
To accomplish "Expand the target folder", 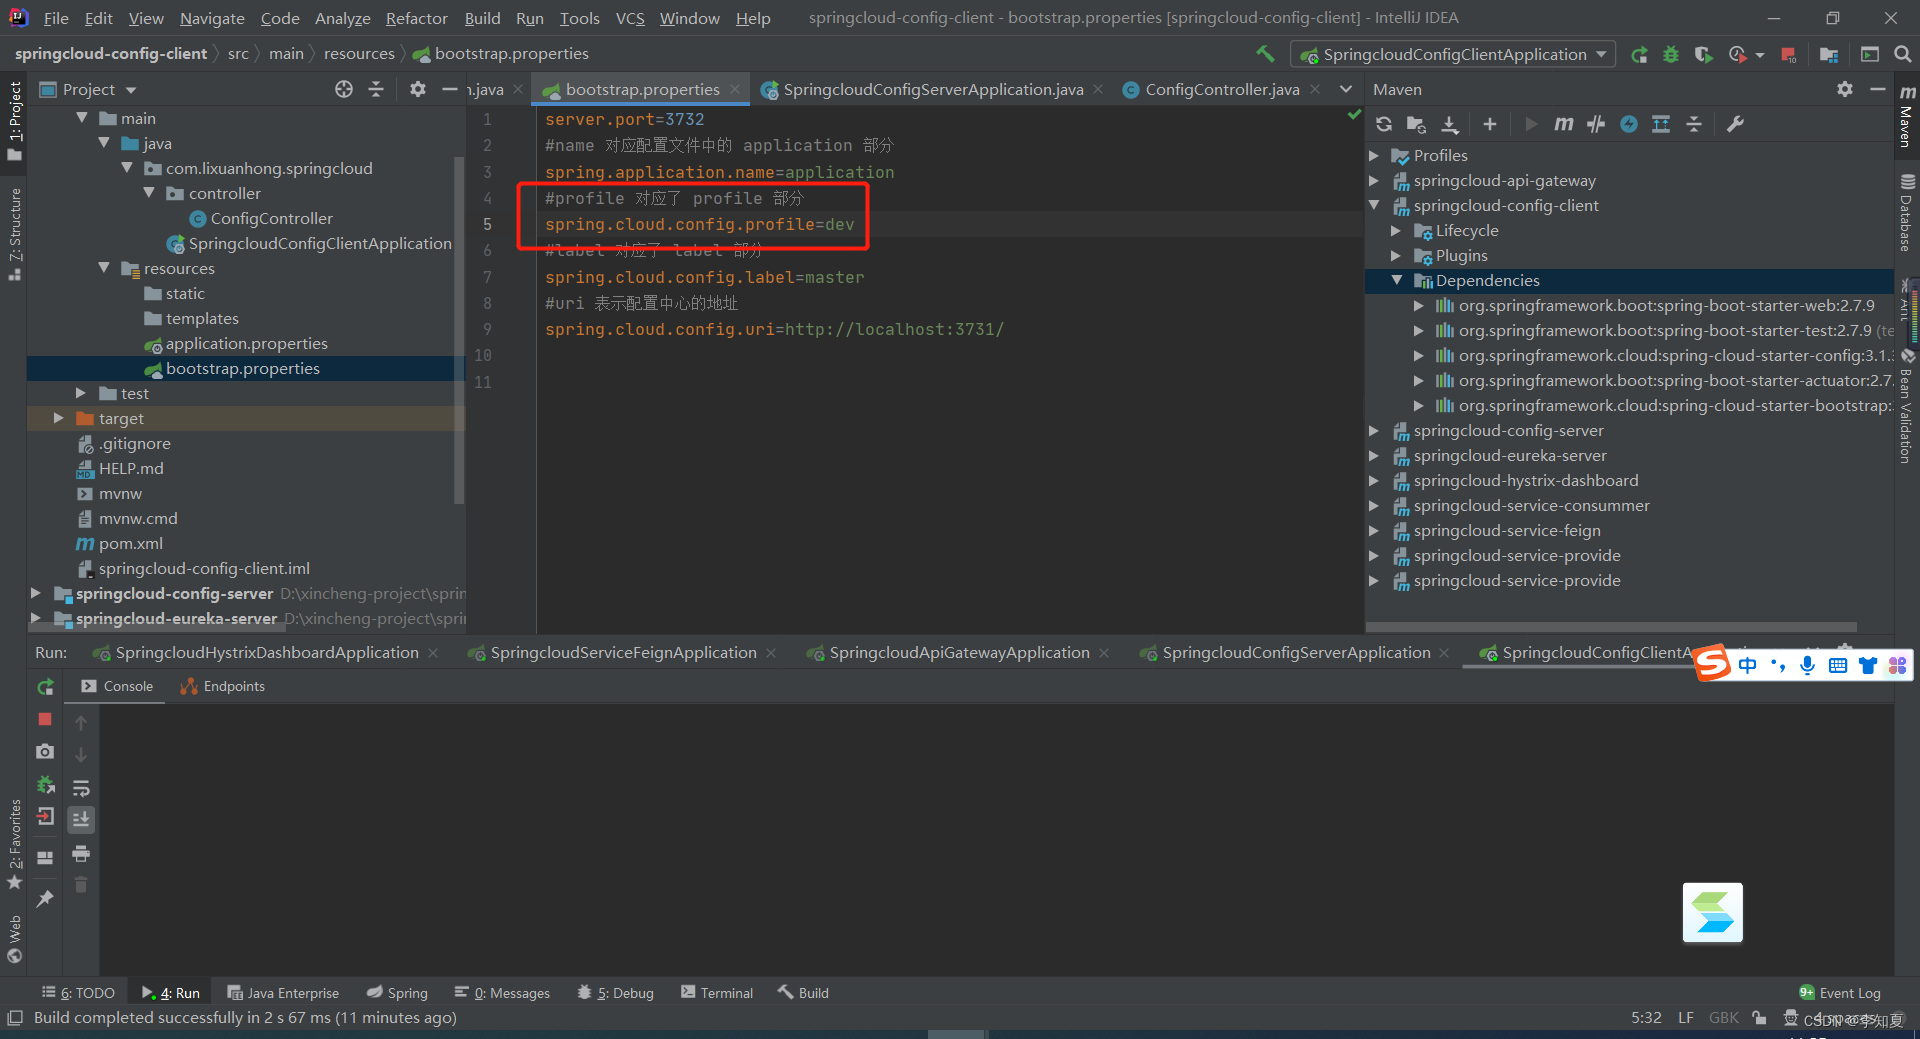I will 58,418.
